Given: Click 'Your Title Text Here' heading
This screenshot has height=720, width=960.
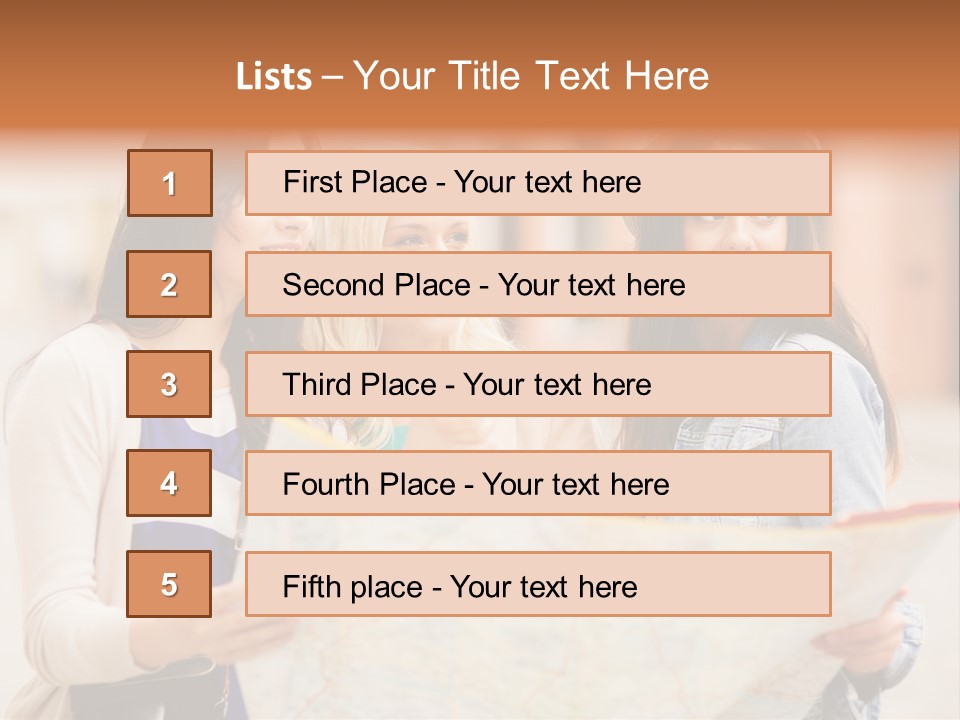Looking at the screenshot, I should 531,76.
